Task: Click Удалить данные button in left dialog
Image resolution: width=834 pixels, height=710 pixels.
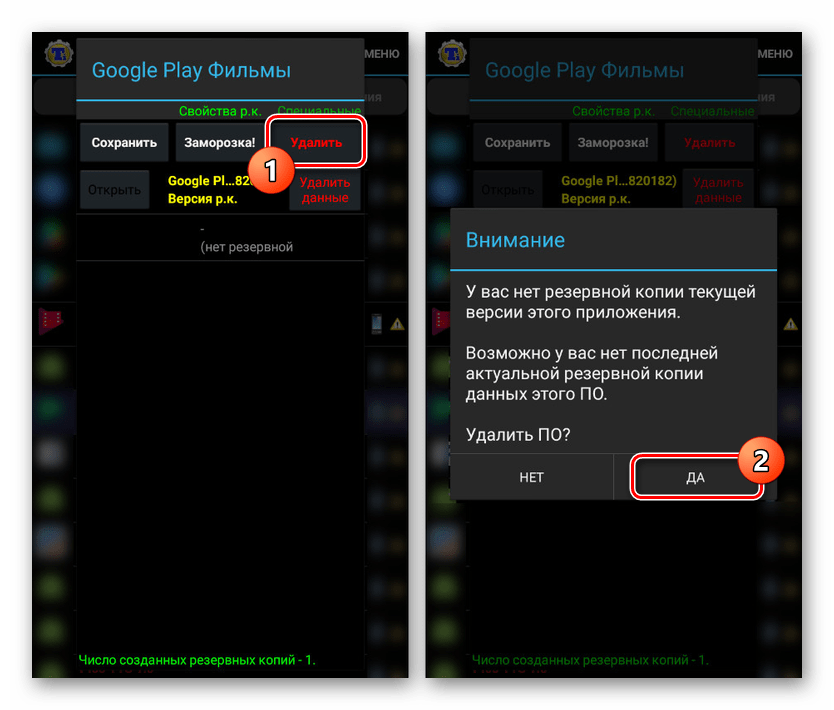Action: pos(325,190)
